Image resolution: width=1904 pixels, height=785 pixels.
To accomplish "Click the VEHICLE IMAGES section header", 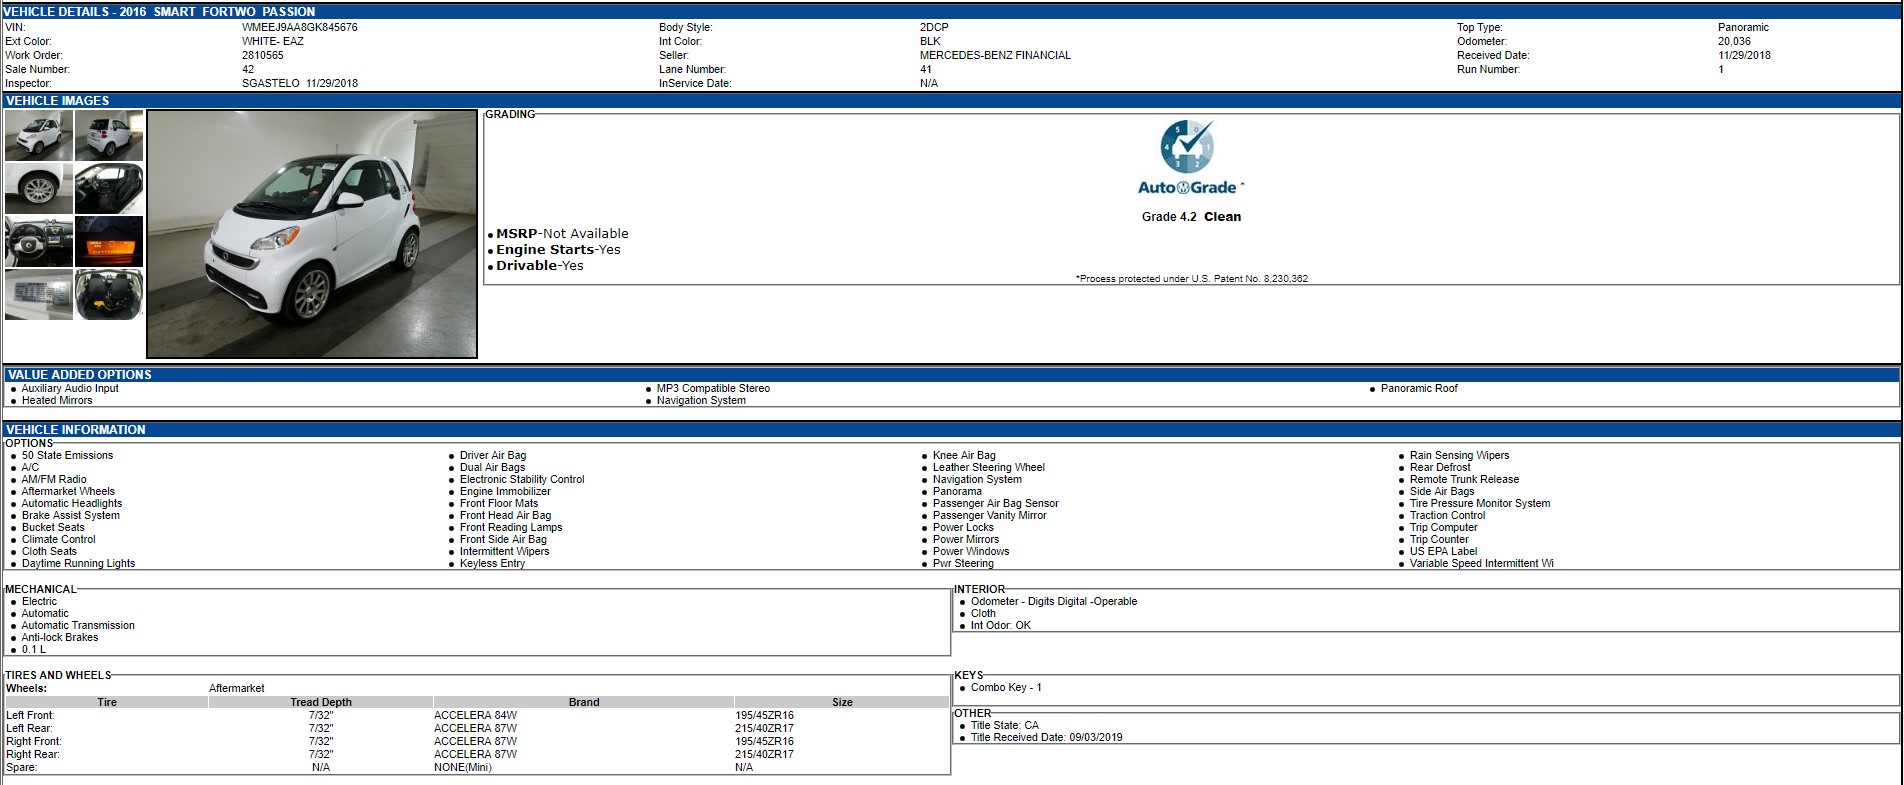I will (57, 101).
